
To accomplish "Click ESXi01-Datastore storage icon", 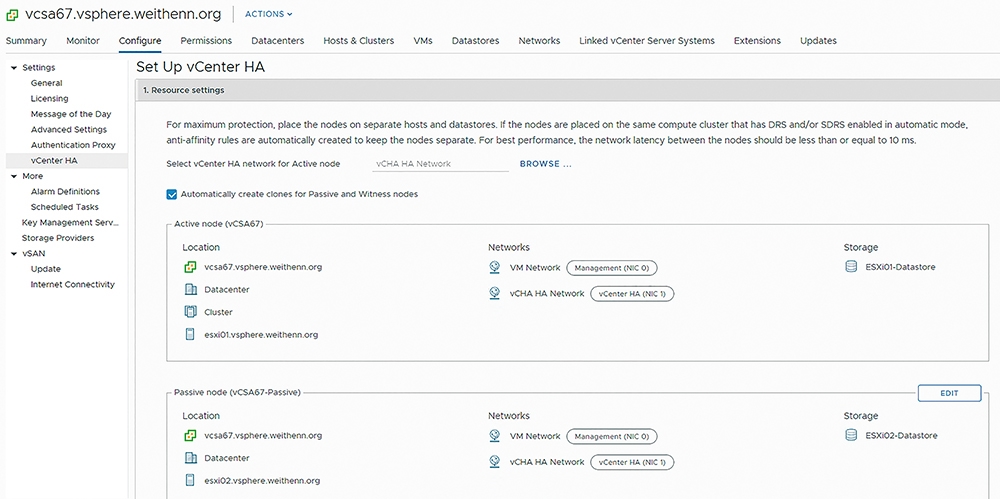I will pos(851,267).
